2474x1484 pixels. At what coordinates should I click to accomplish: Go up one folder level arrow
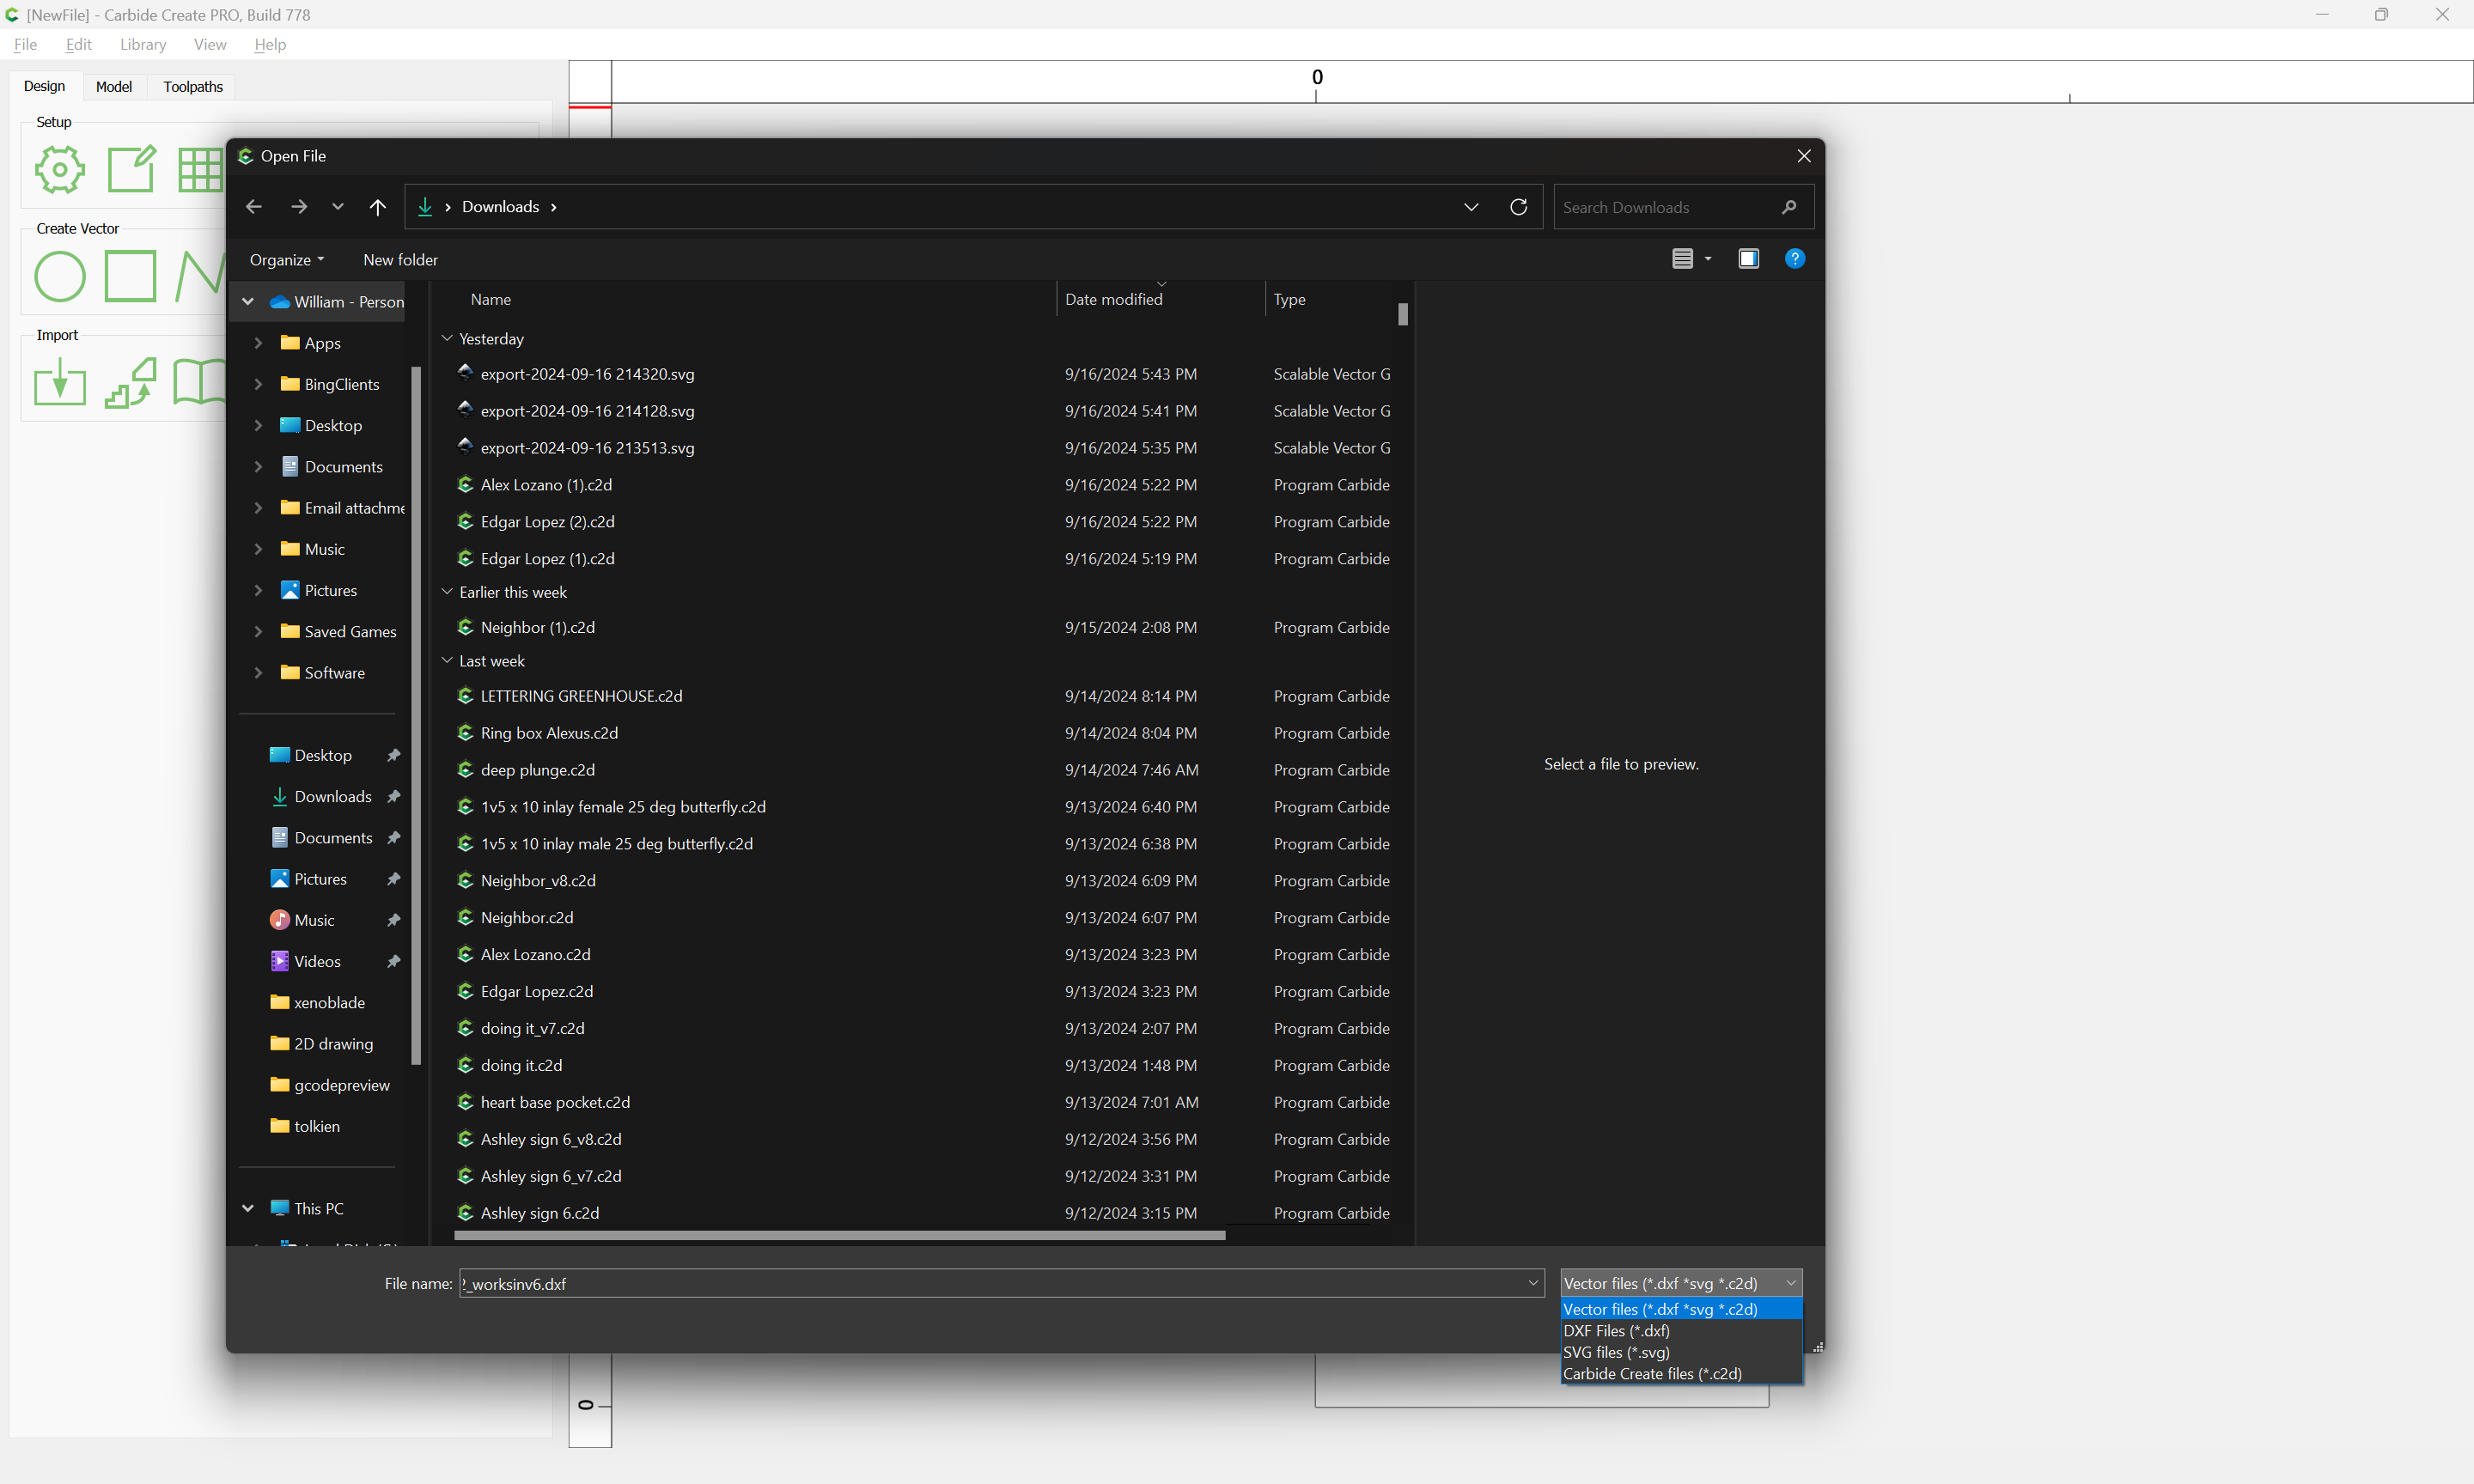[377, 207]
